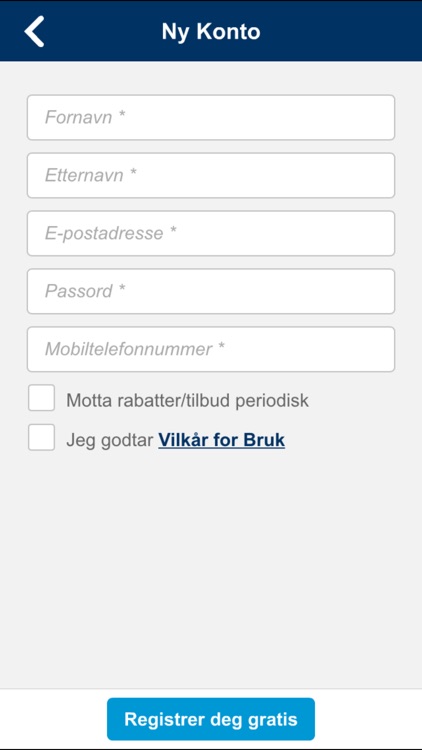
Task: Select the Etternavn text field
Action: (211, 176)
